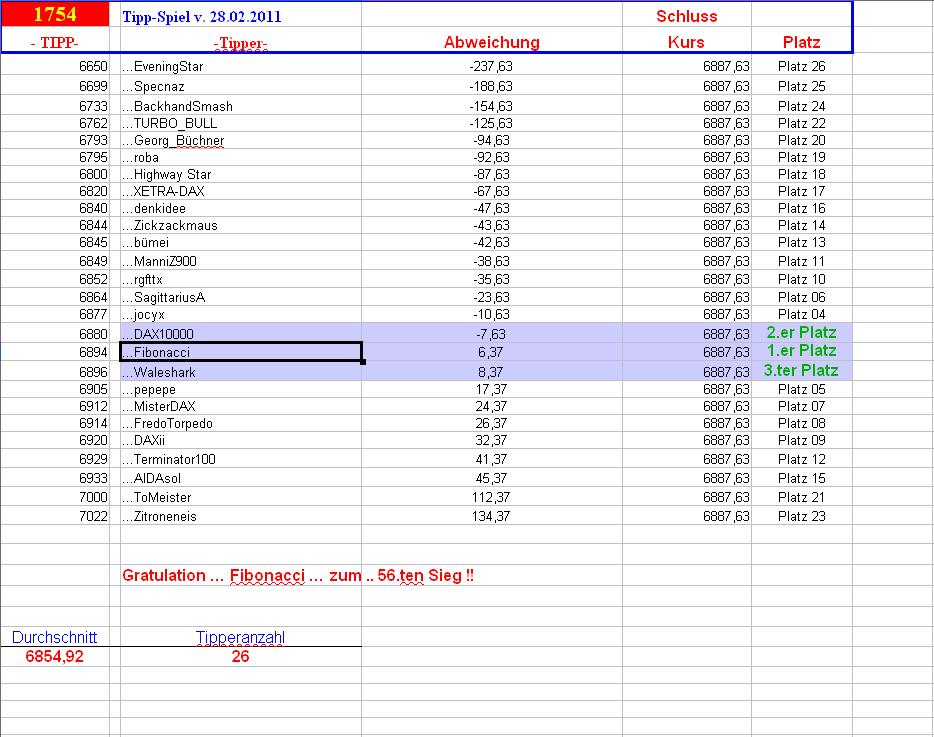
Task: Select the highlighted cell '...DAX10000'
Action: point(241,334)
